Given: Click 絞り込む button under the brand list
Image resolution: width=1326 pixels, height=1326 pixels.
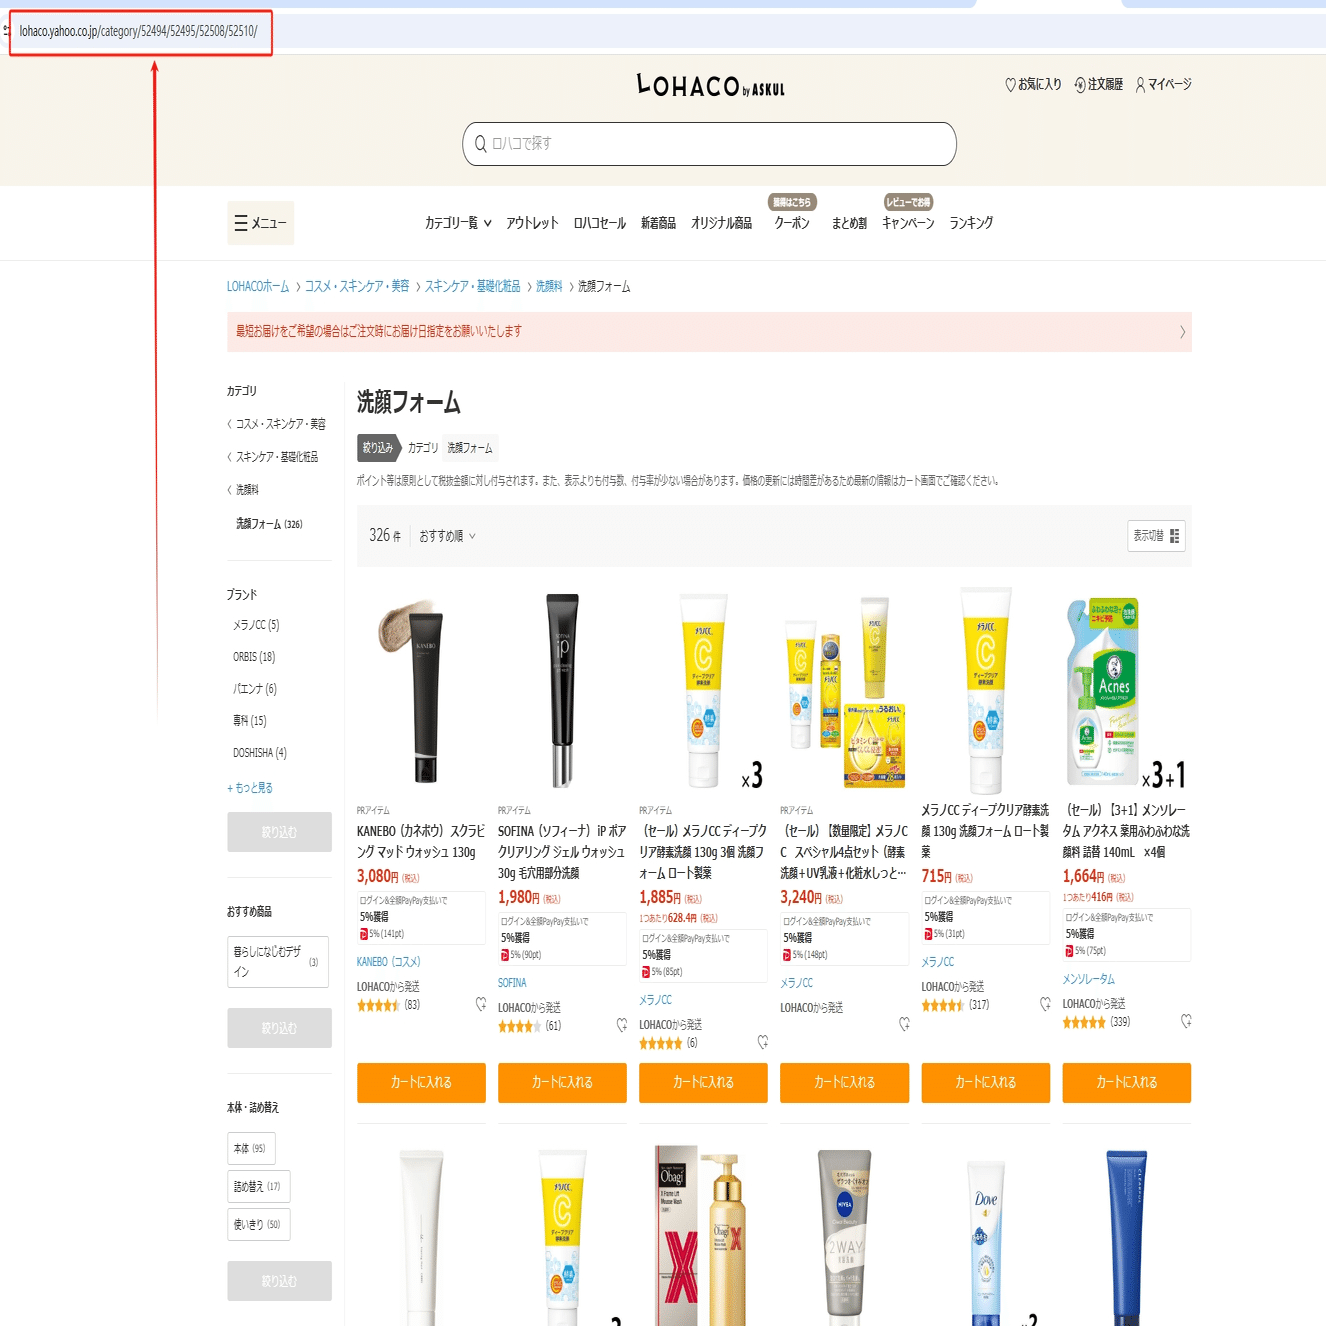Looking at the screenshot, I should pos(279,832).
